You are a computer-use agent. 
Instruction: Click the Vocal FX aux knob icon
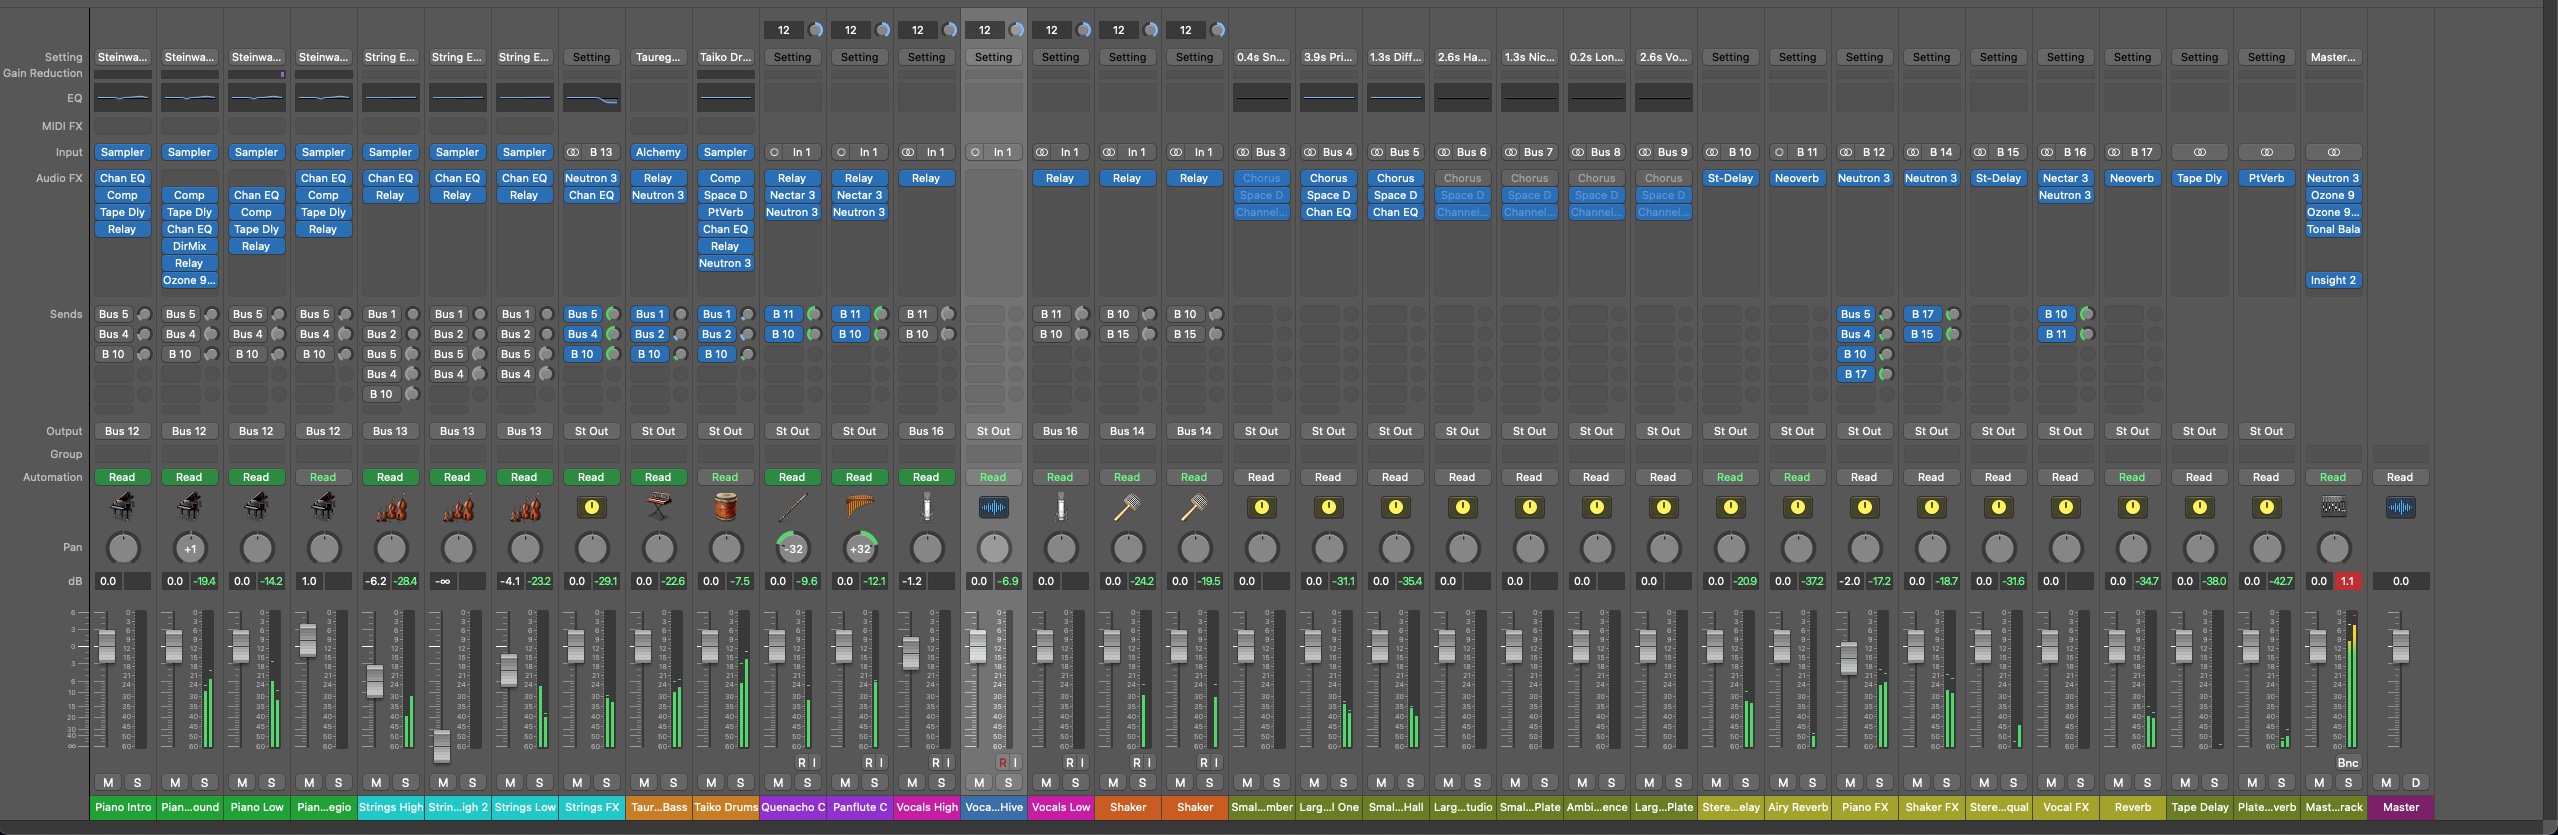point(2065,507)
